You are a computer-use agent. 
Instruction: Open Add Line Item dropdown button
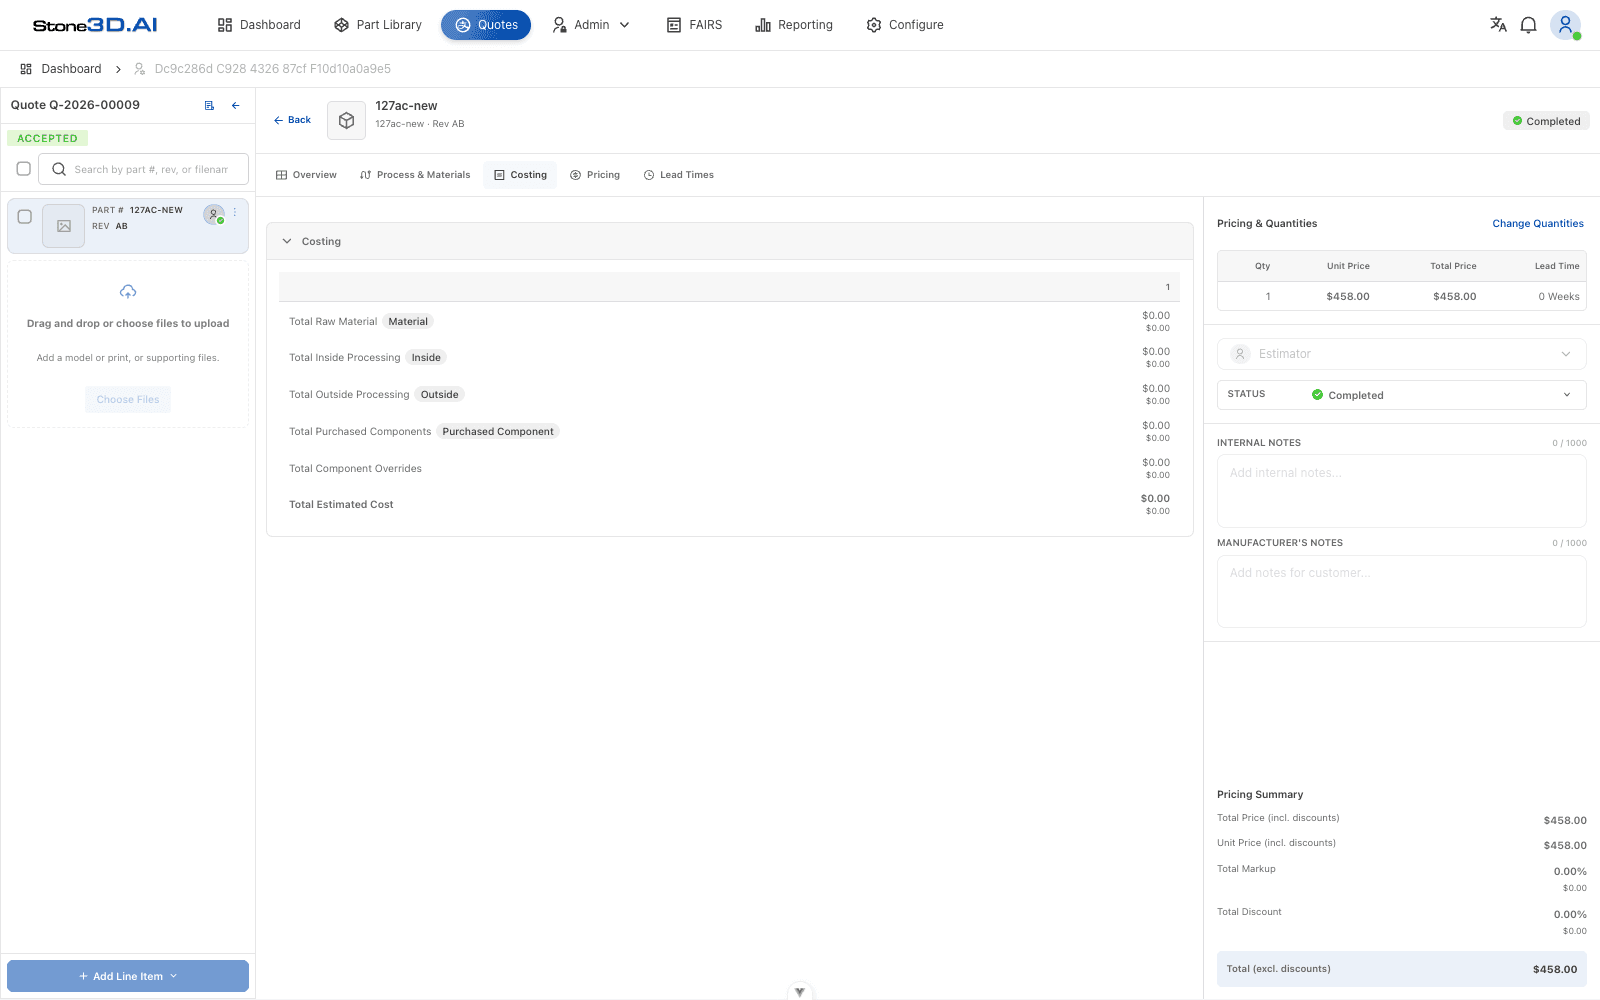click(x=128, y=976)
